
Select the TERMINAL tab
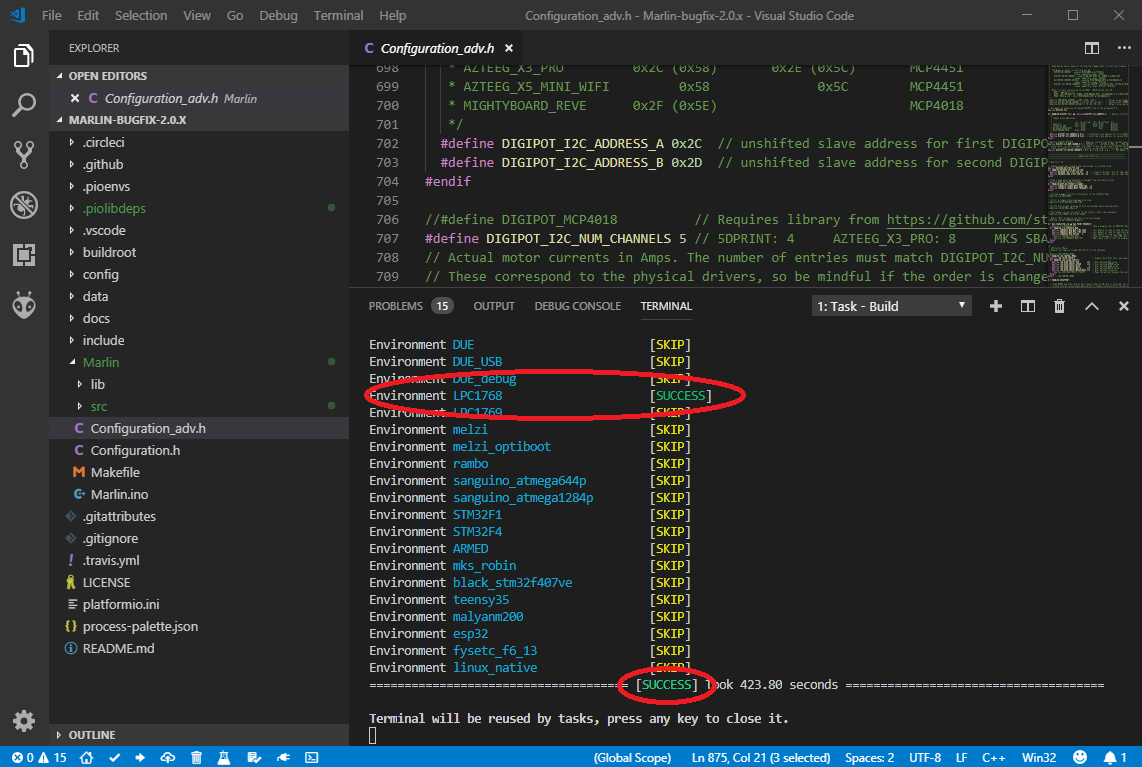click(x=666, y=307)
